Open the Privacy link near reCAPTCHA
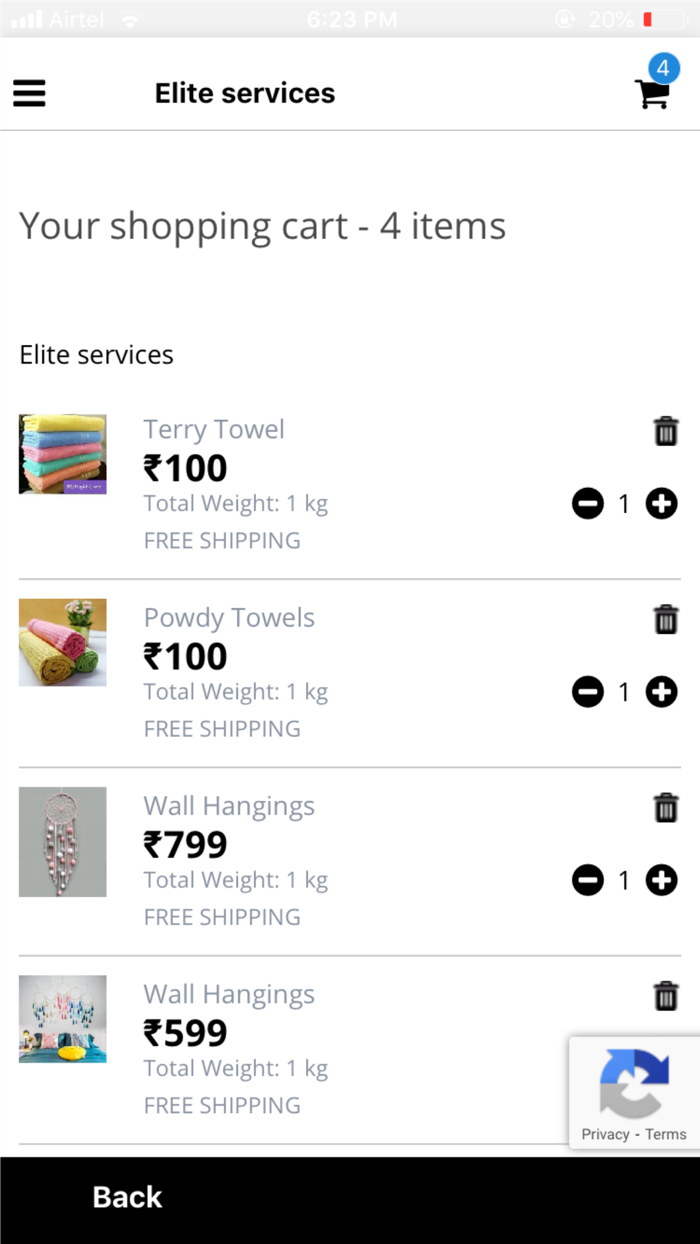Viewport: 700px width, 1244px height. pos(606,1134)
